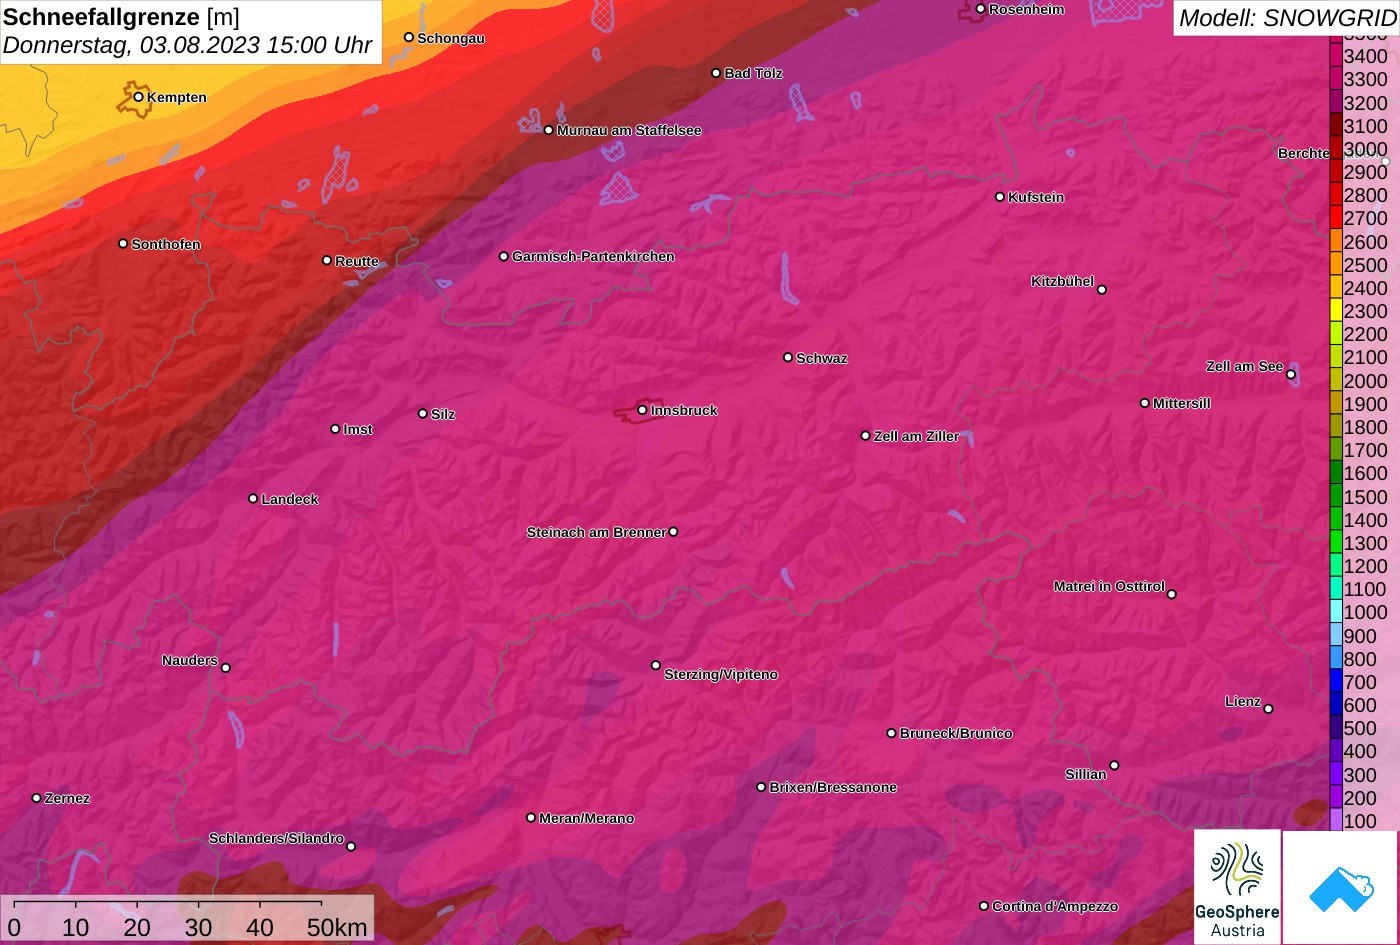
Task: Click the 2000 legend value
Action: 1365,381
